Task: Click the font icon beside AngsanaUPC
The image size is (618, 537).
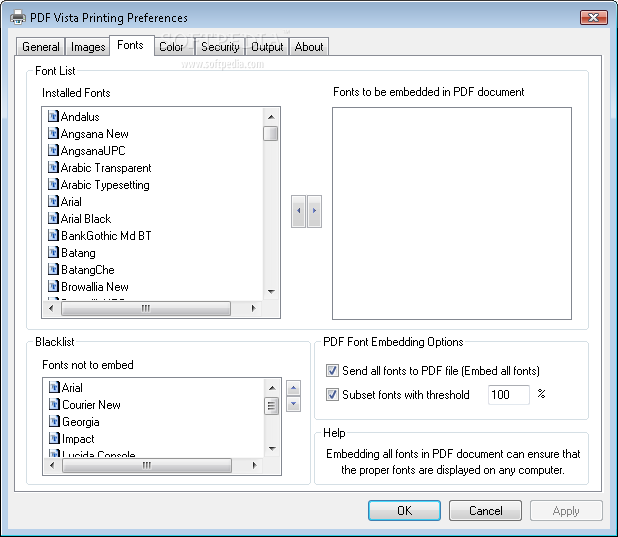Action: click(x=53, y=150)
